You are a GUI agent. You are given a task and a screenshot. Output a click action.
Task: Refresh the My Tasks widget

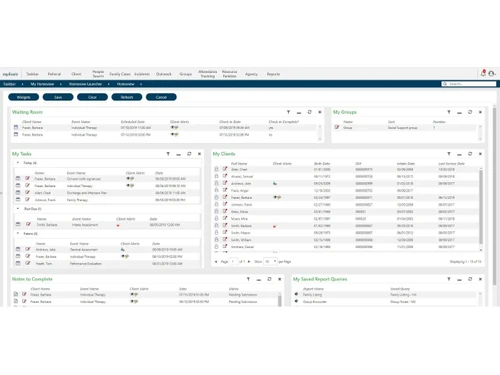tap(189, 154)
